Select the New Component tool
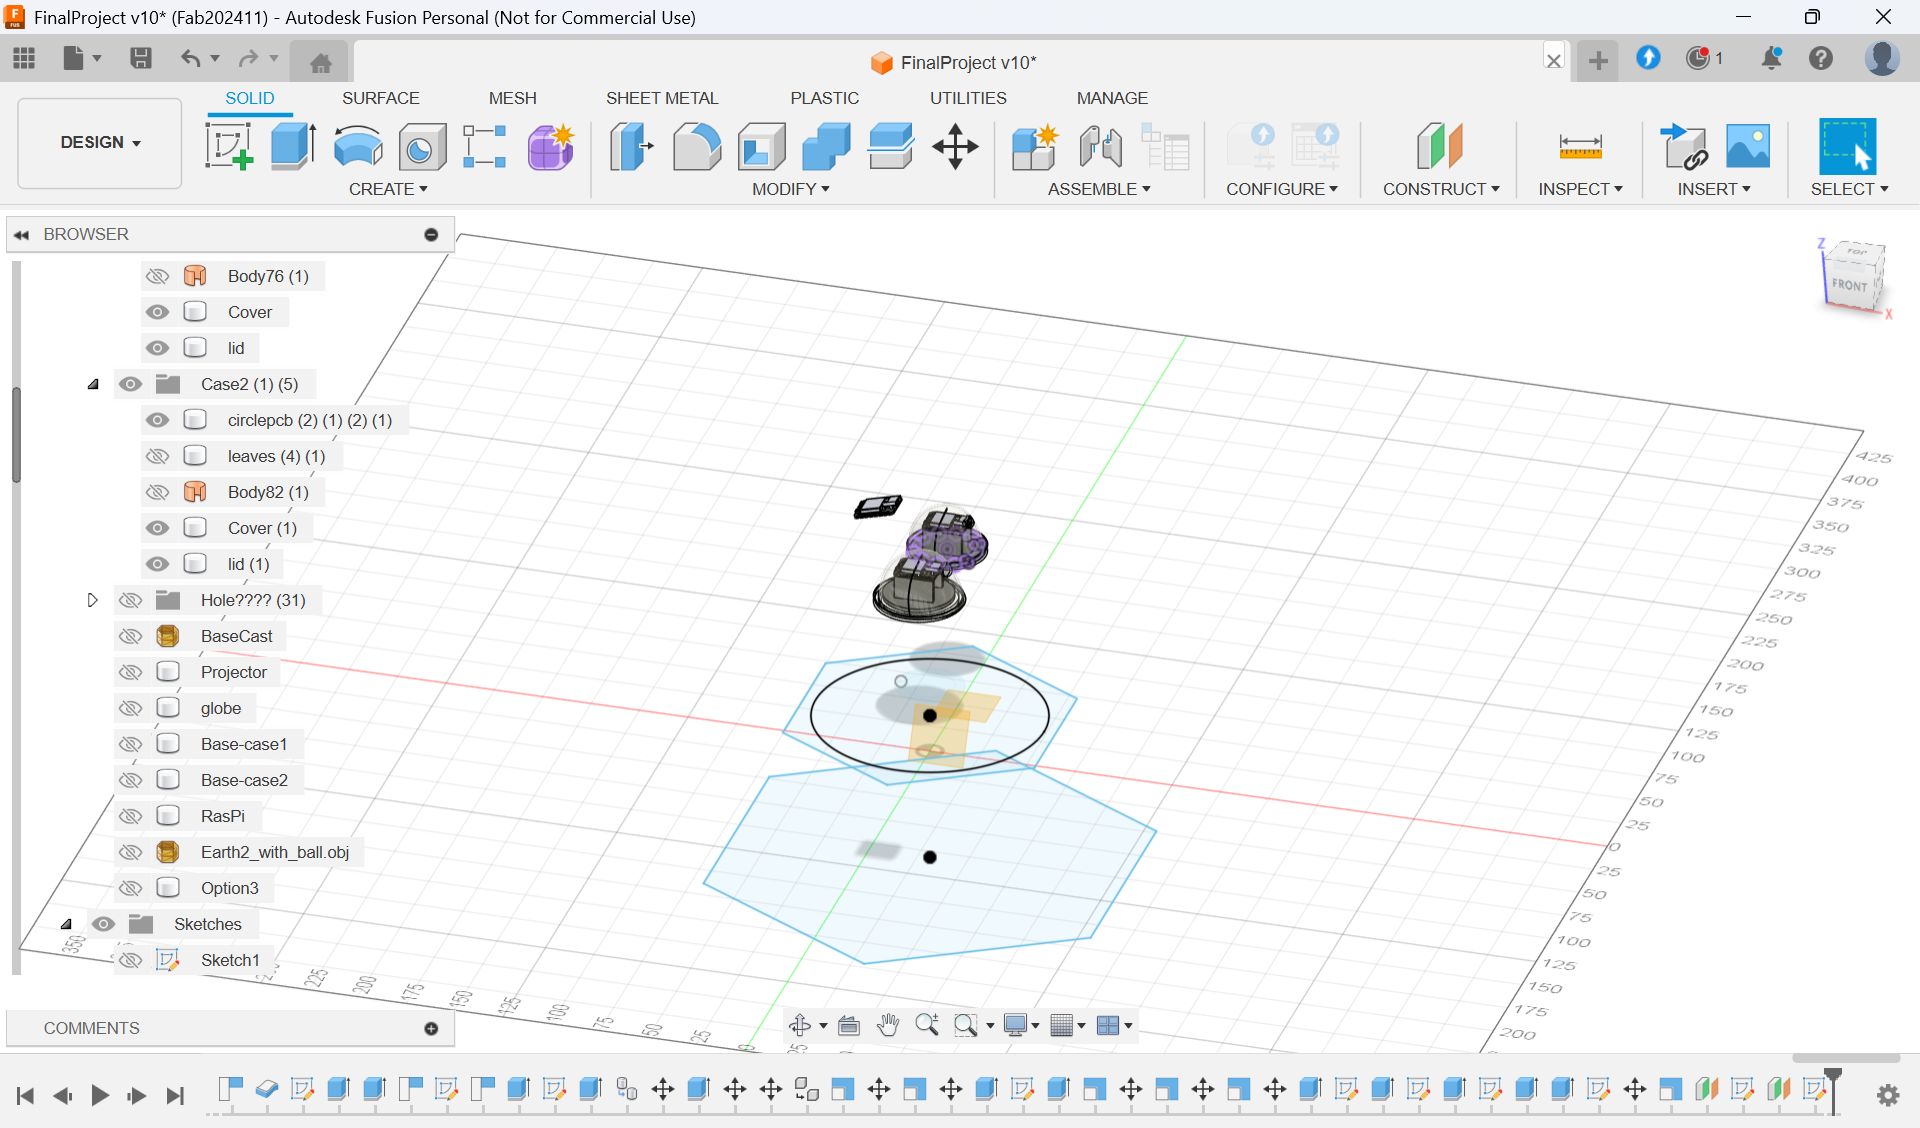 pos(1035,146)
